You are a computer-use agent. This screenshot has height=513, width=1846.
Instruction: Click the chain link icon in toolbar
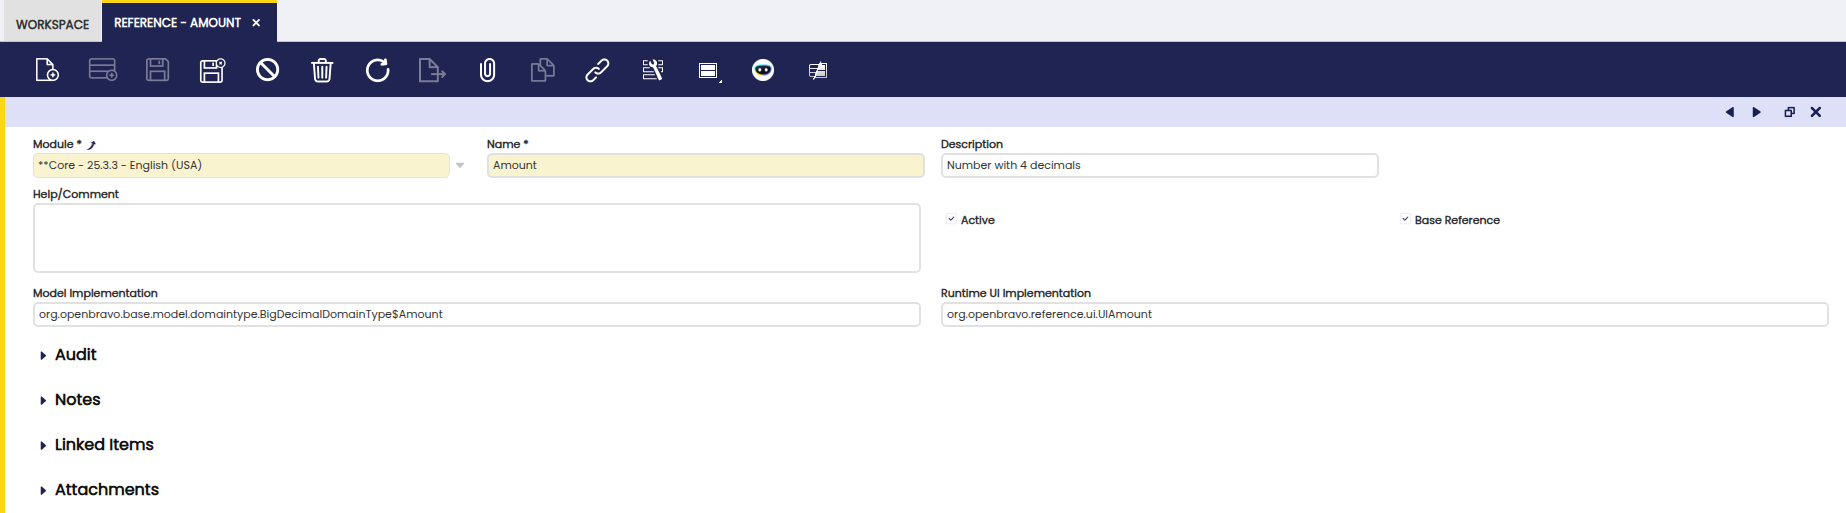597,70
